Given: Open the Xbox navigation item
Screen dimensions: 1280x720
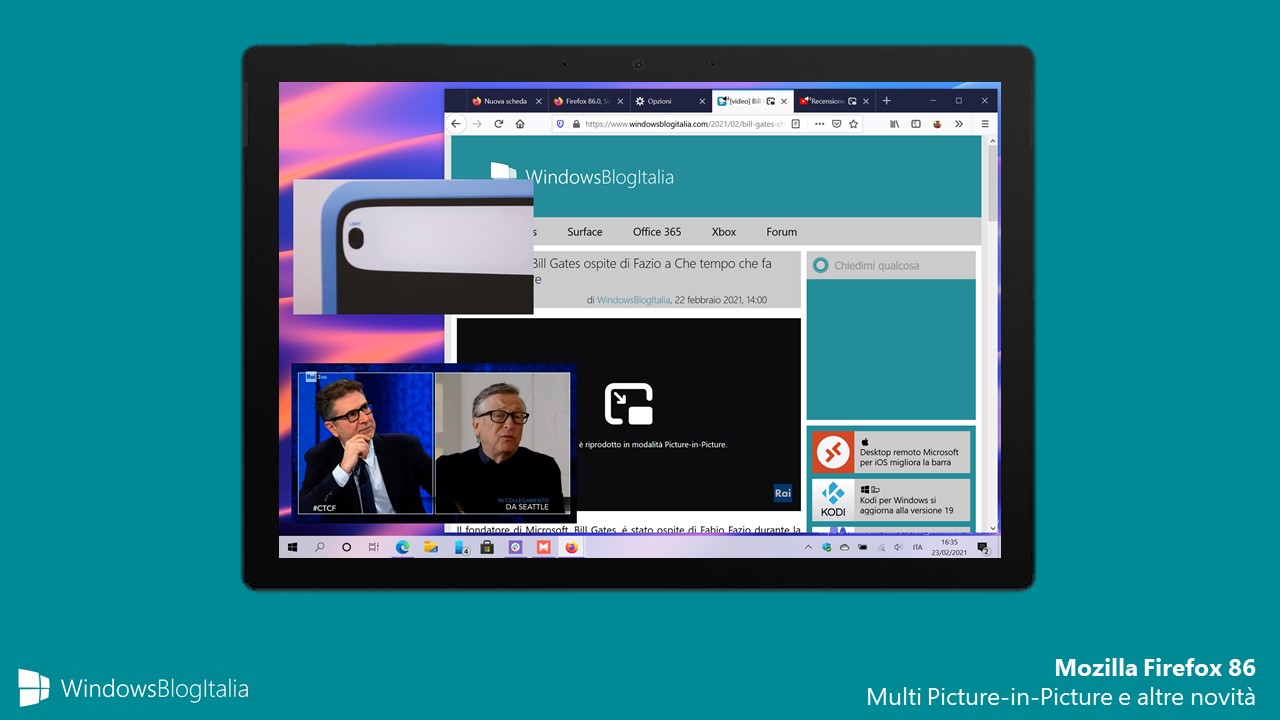Looking at the screenshot, I should [x=724, y=232].
